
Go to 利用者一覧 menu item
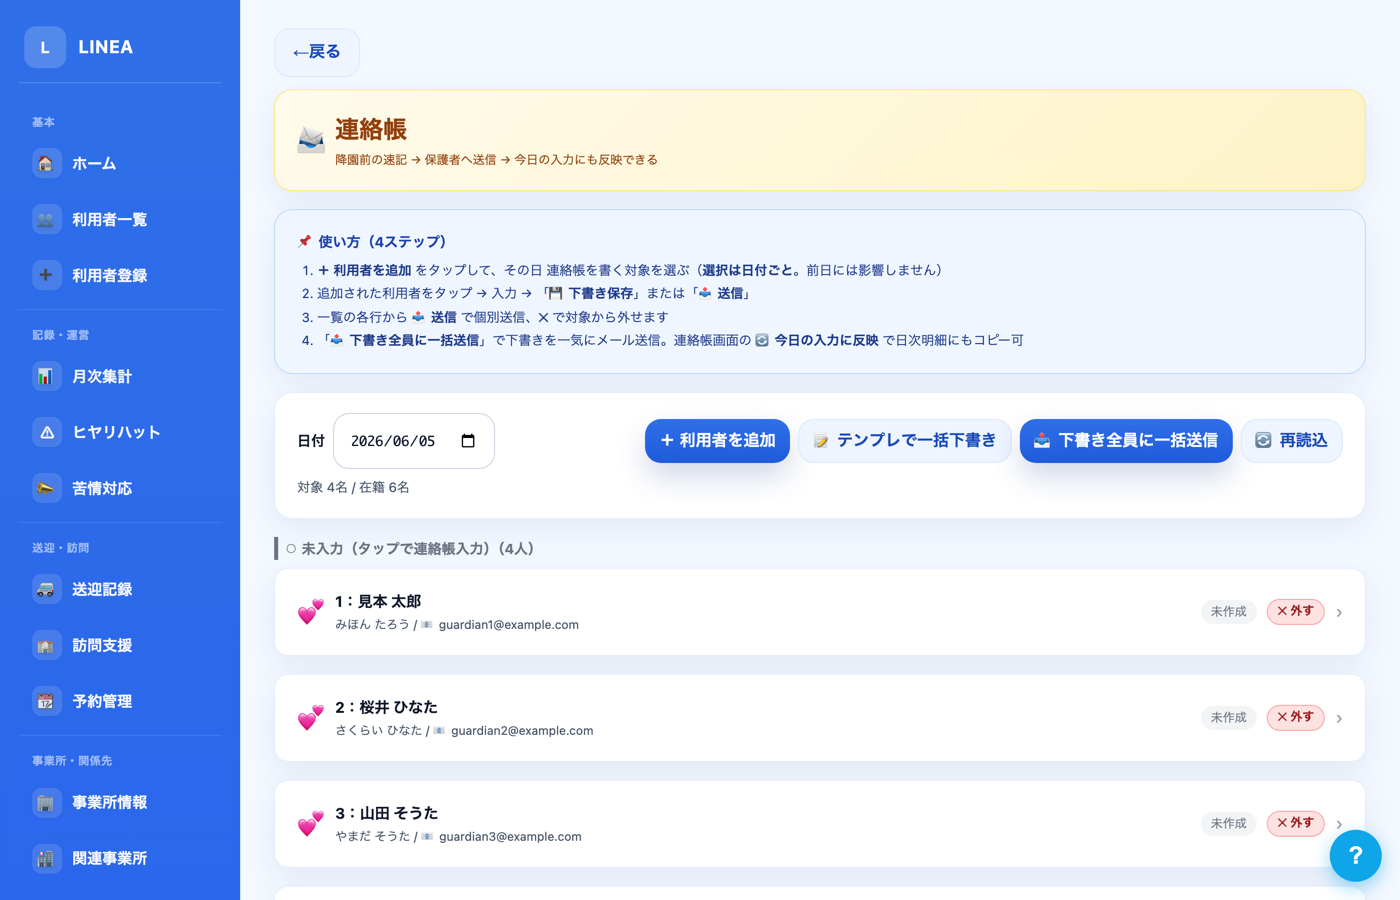(x=120, y=219)
